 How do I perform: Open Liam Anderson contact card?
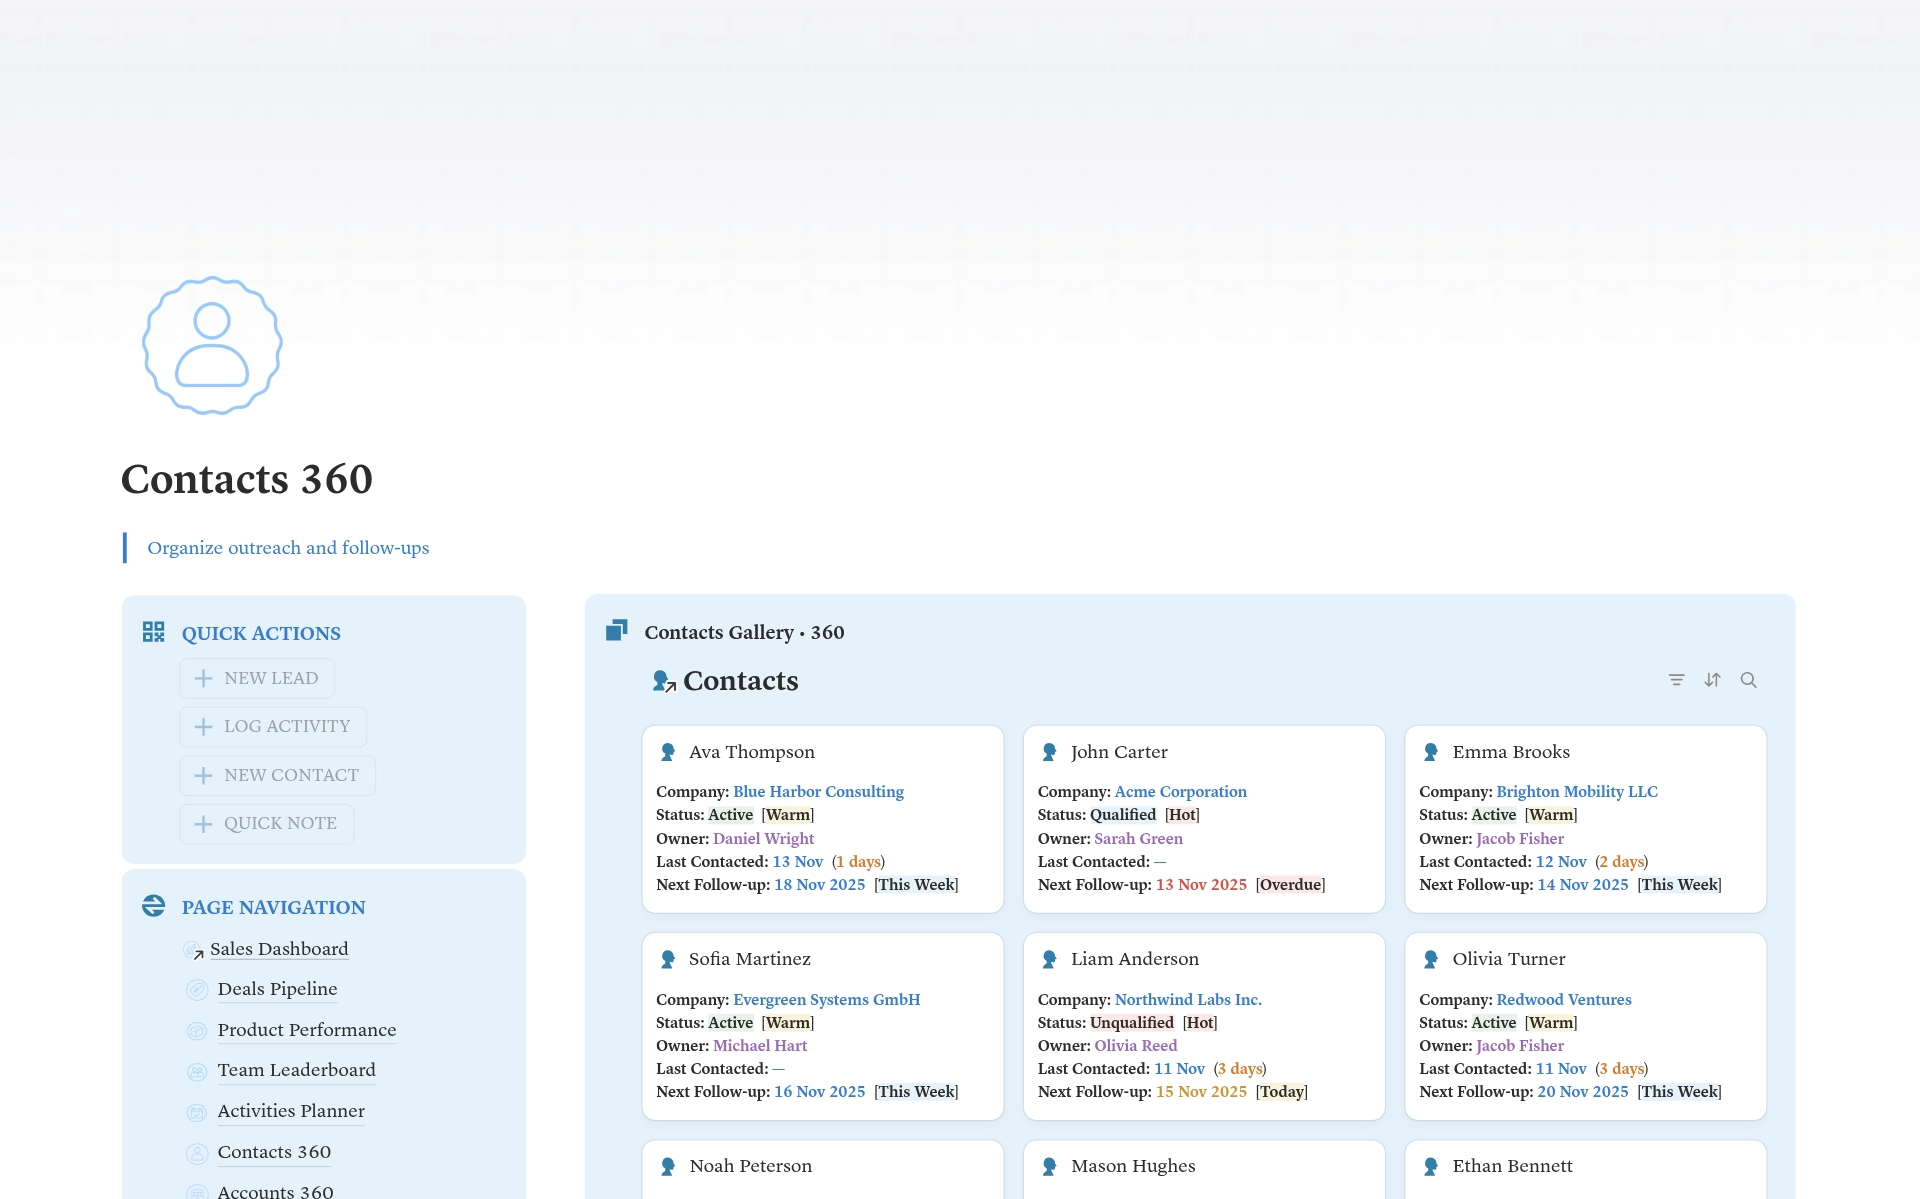pos(1204,1026)
